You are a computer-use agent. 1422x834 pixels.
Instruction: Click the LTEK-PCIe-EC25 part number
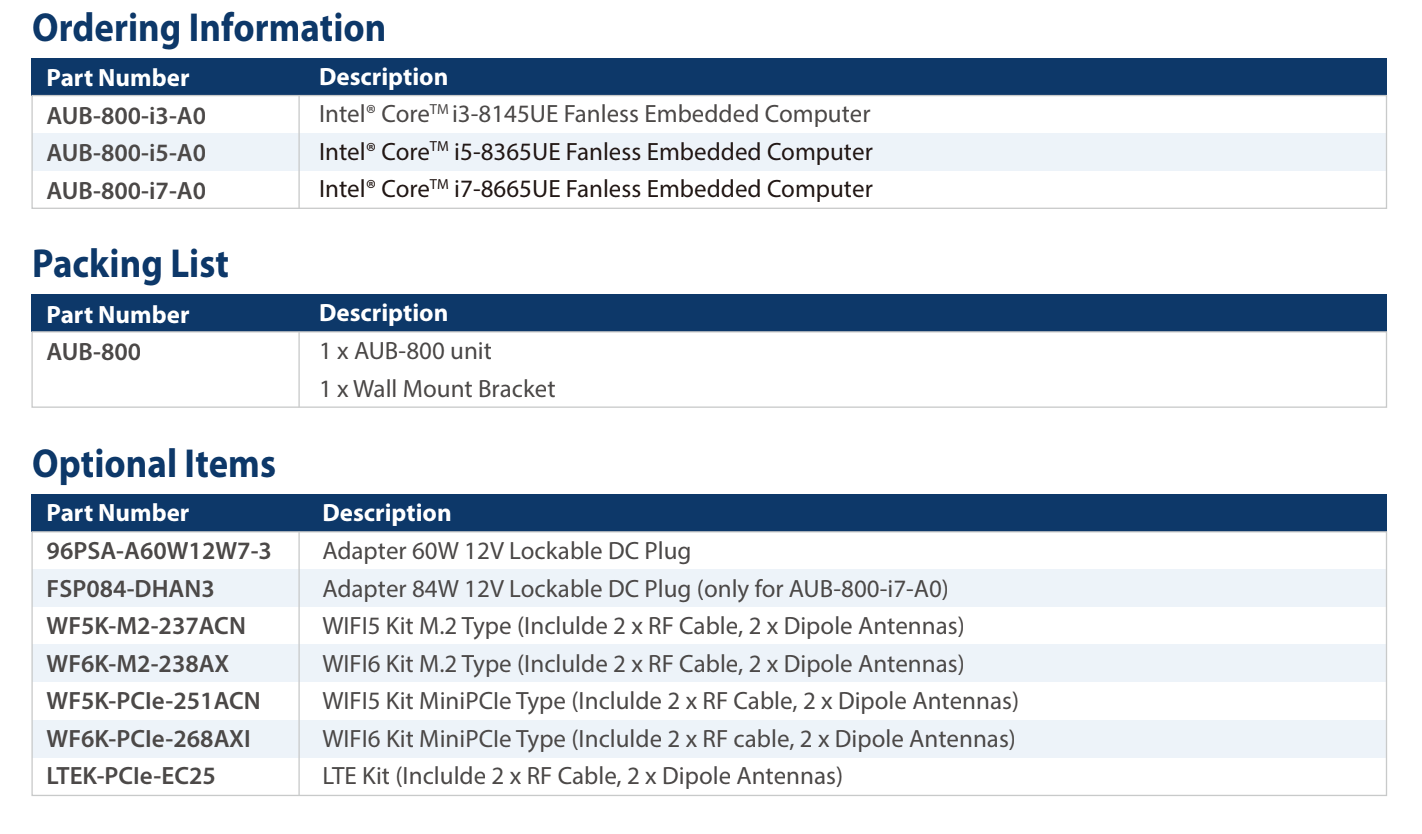[131, 776]
